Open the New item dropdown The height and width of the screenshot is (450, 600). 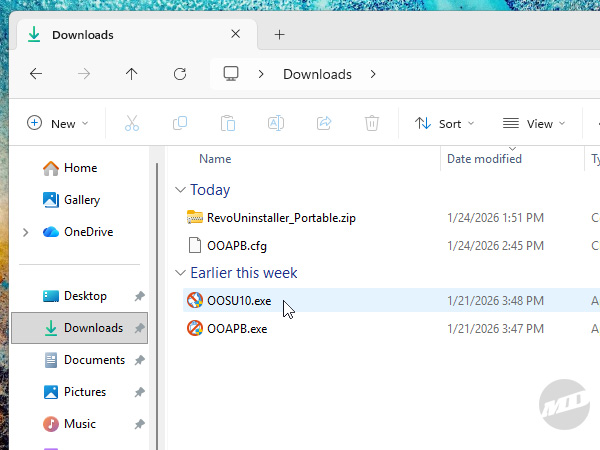click(58, 123)
